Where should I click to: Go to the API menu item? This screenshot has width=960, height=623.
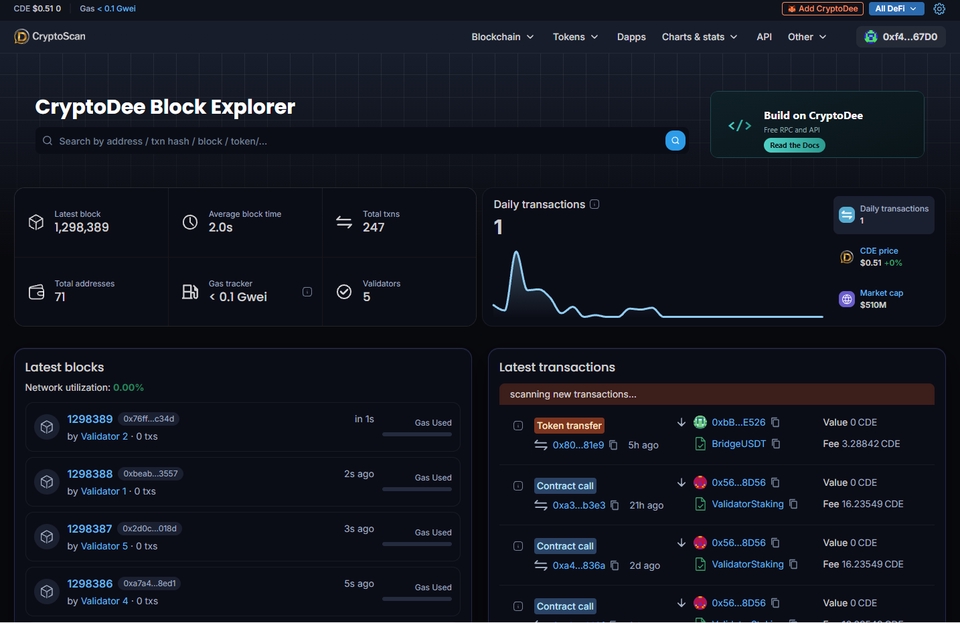pos(764,37)
